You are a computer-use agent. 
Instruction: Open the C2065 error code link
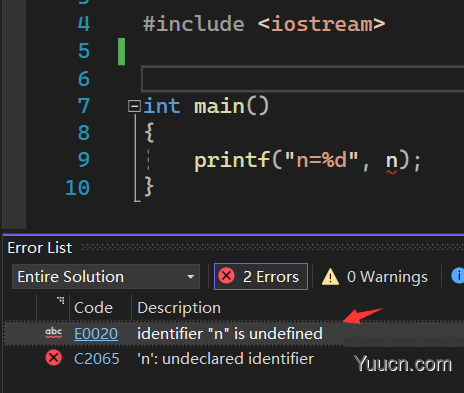[97, 359]
